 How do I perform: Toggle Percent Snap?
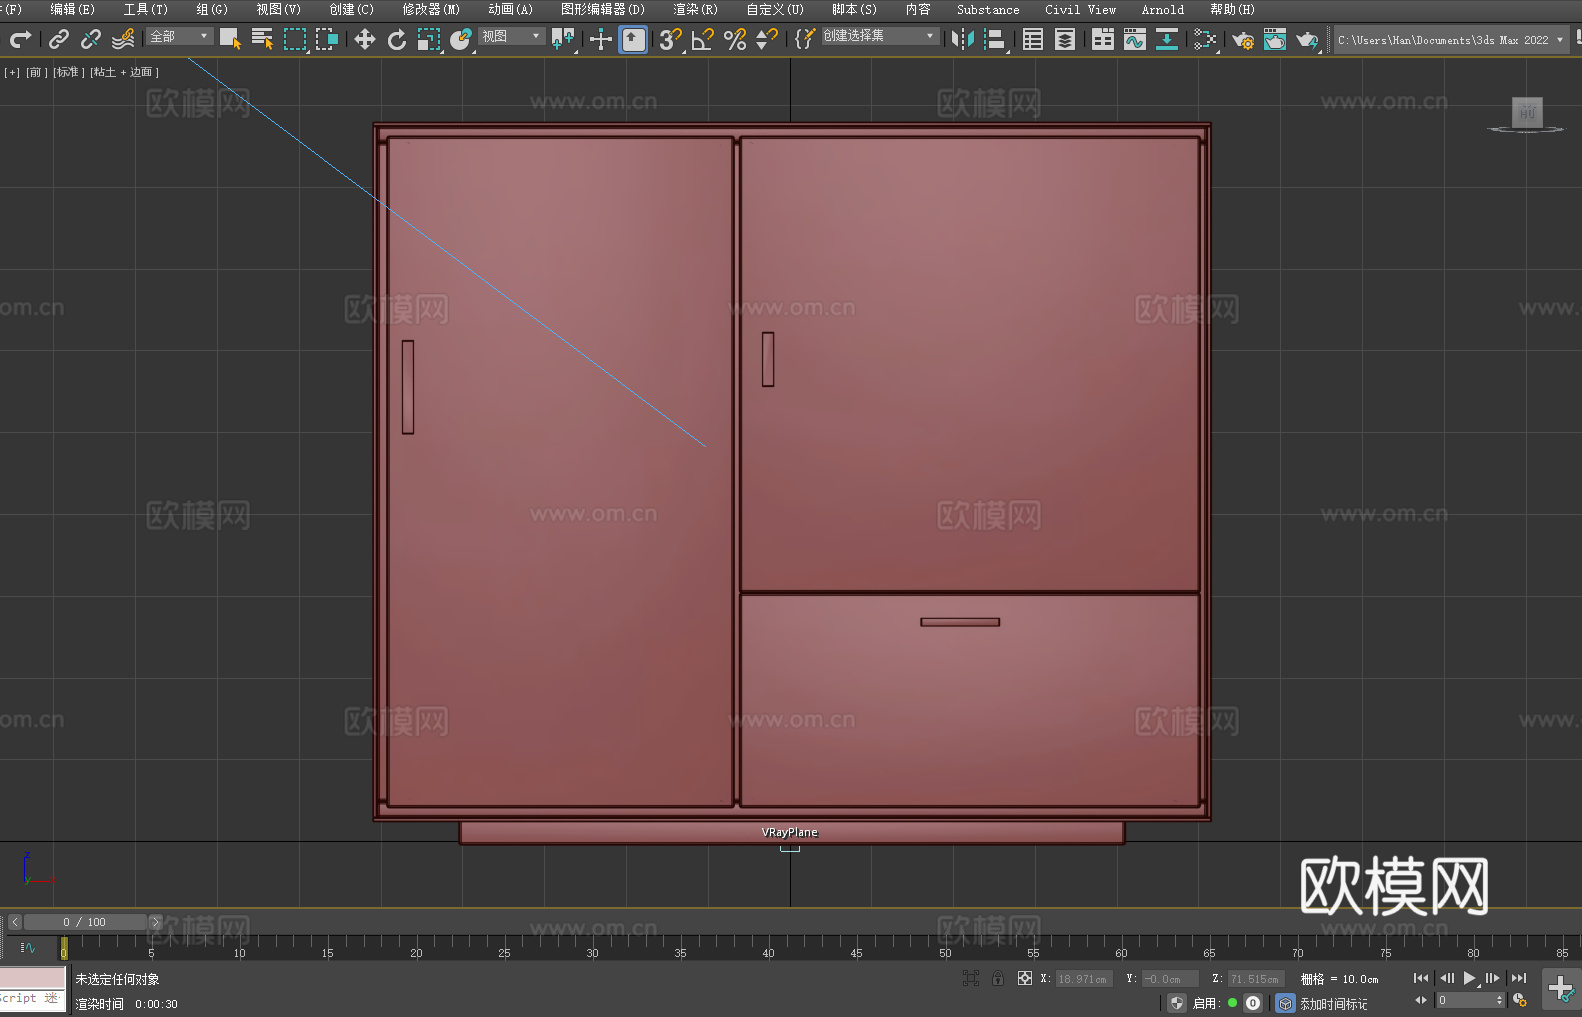tap(735, 39)
